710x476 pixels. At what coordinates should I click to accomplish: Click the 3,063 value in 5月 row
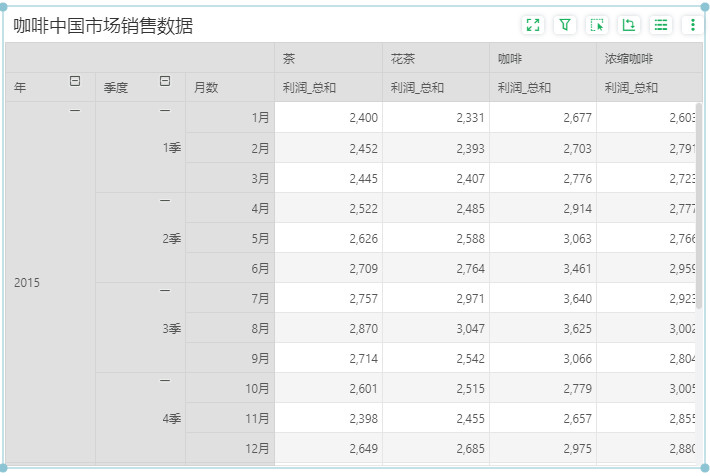(577, 238)
